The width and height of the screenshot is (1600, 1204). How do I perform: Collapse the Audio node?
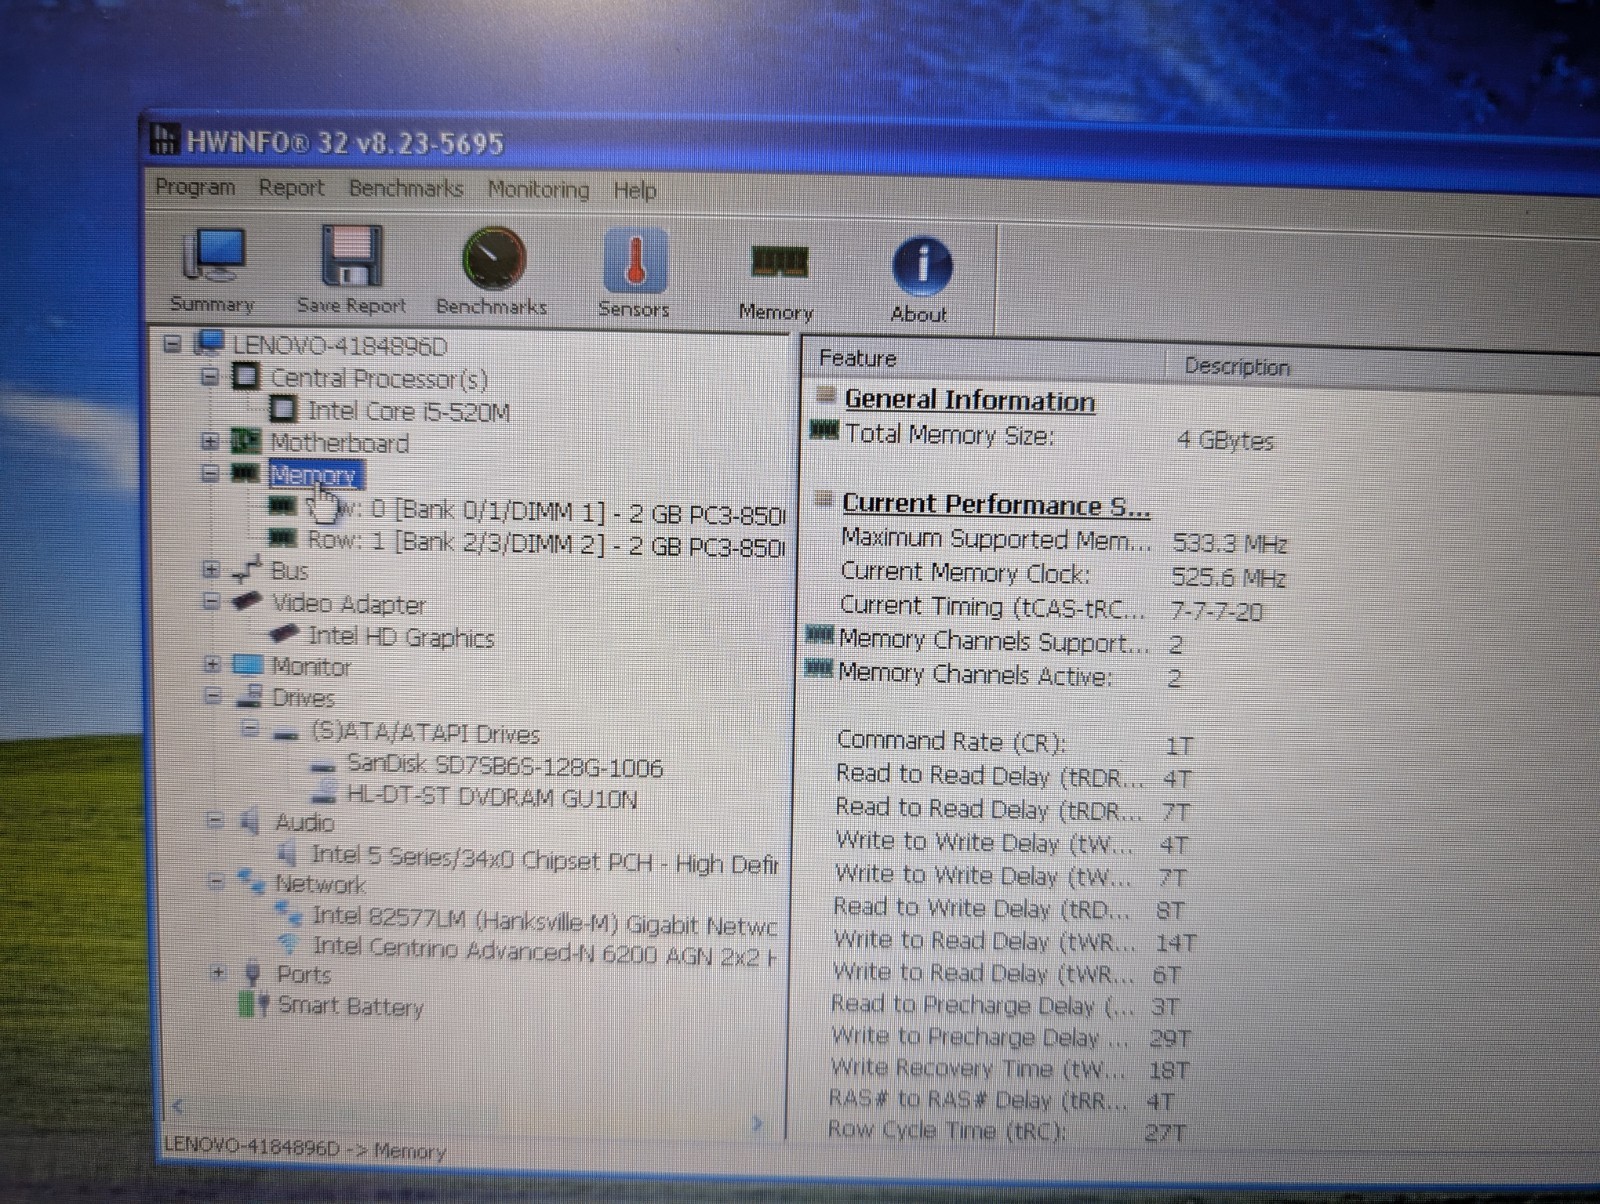point(214,821)
